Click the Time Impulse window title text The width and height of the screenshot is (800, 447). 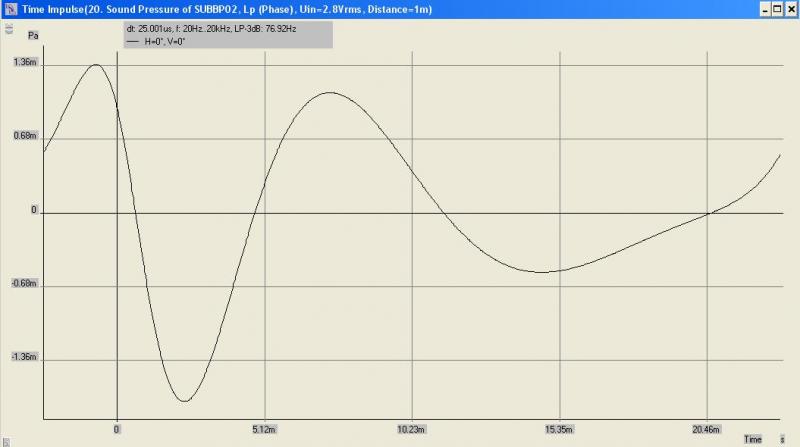click(227, 9)
